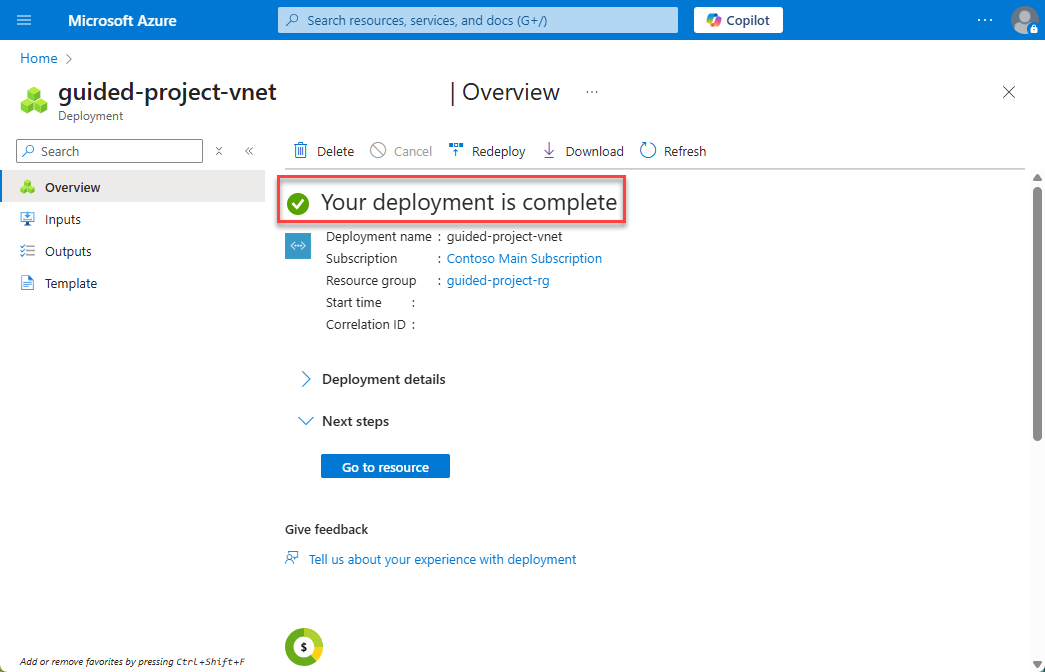Click the vertical scrollbar thumb
The height and width of the screenshot is (672, 1045).
pyautogui.click(x=1037, y=313)
